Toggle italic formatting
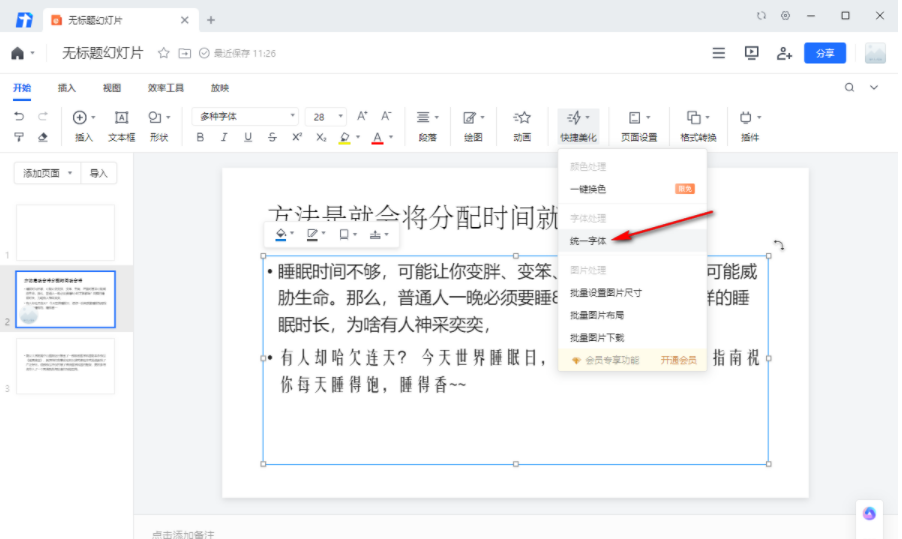902x539 pixels. [x=224, y=137]
